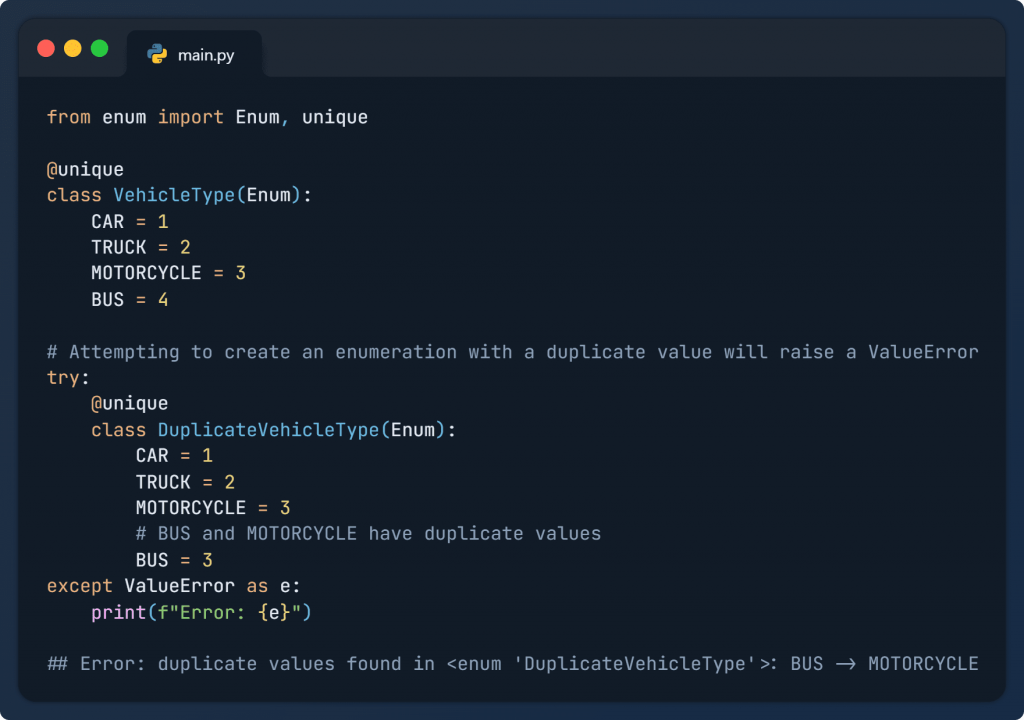Click the 'BUS = 3' line
The image size is (1024, 720).
174,560
